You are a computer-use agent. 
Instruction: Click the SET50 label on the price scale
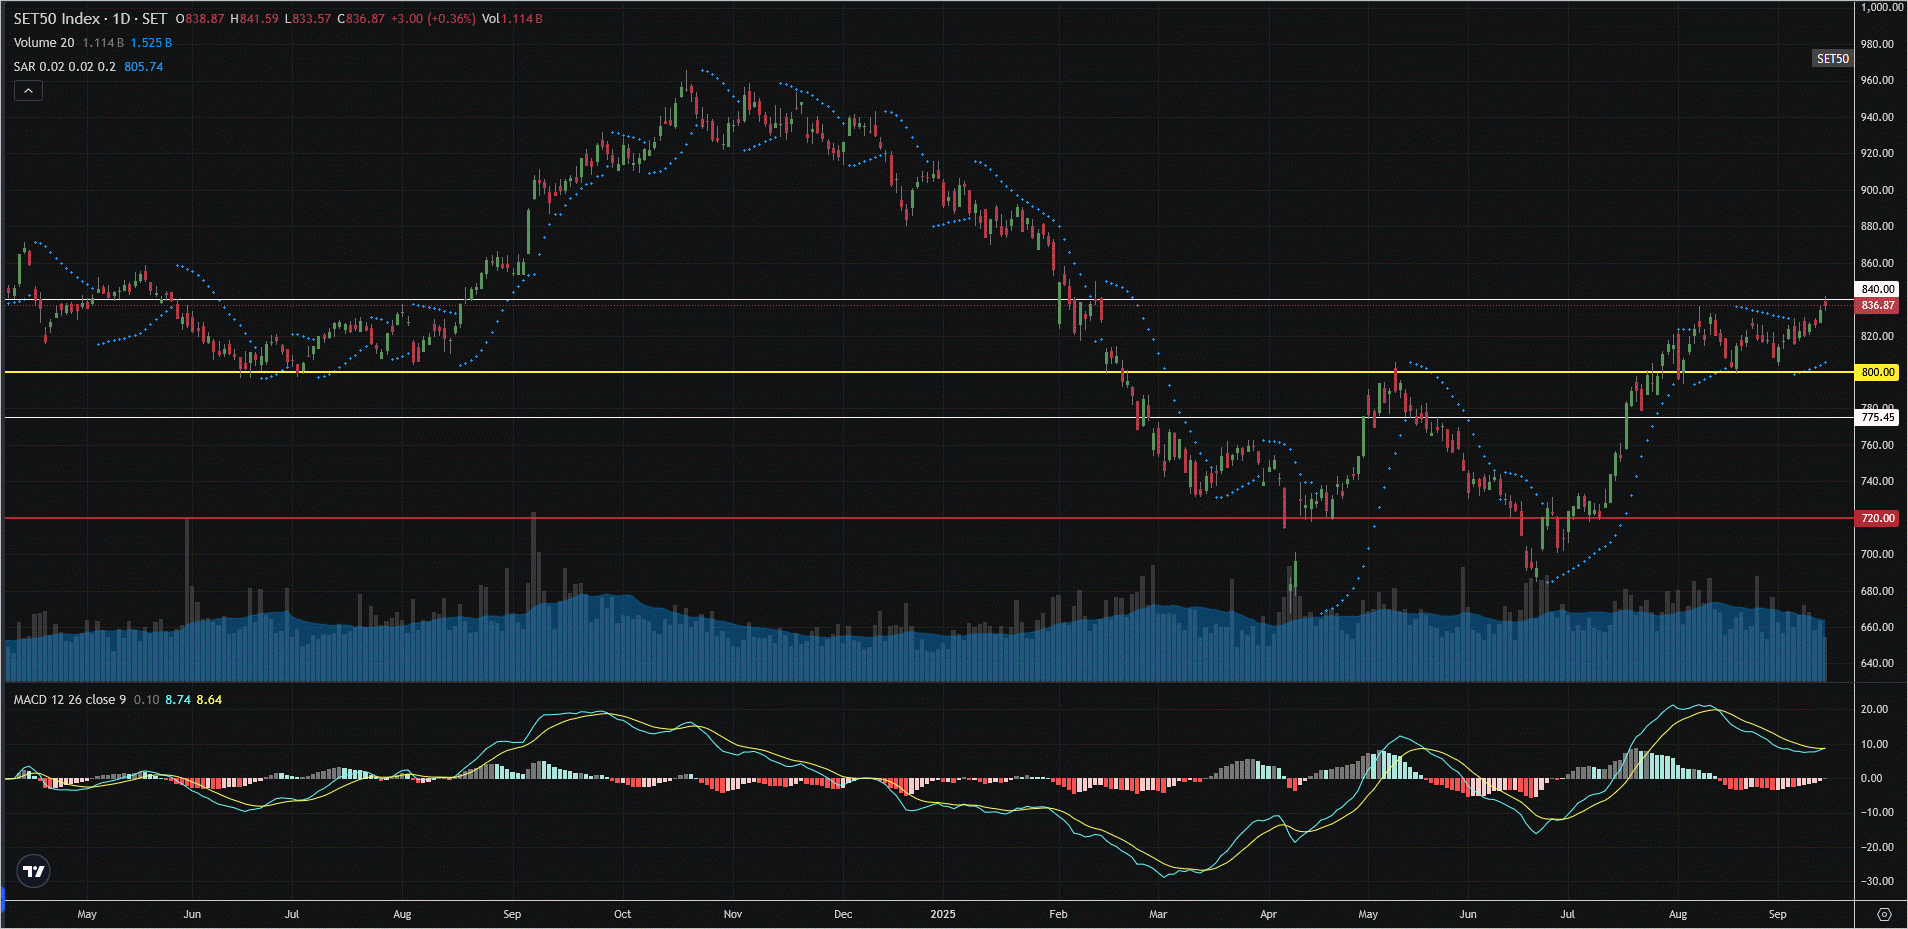point(1832,59)
